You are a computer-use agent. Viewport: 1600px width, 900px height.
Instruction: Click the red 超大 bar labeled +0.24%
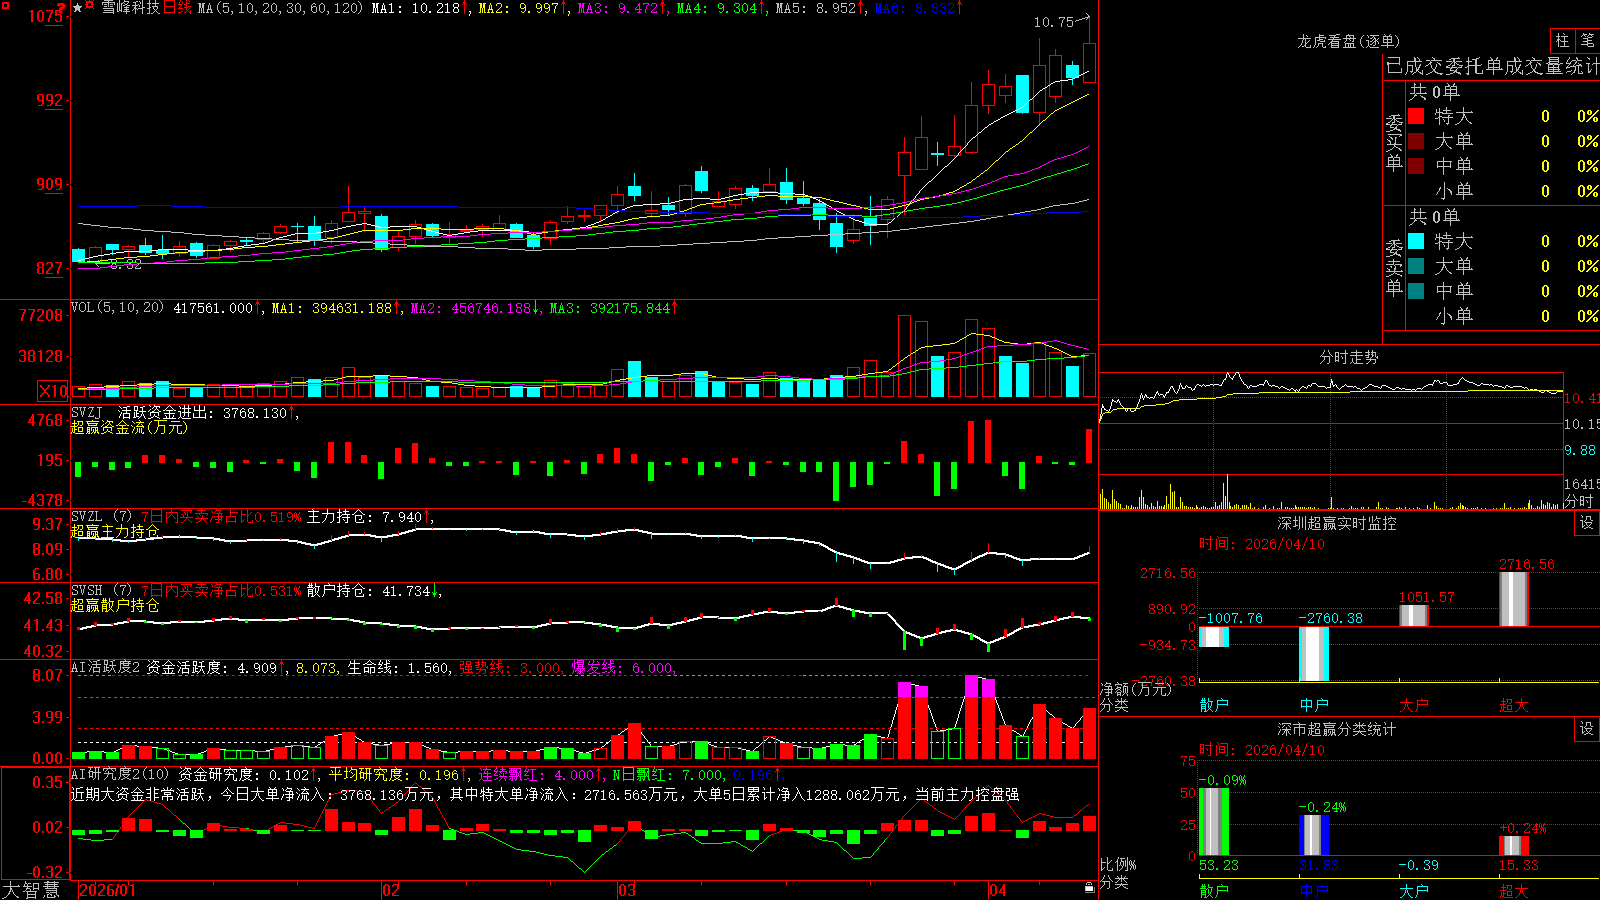point(1514,846)
